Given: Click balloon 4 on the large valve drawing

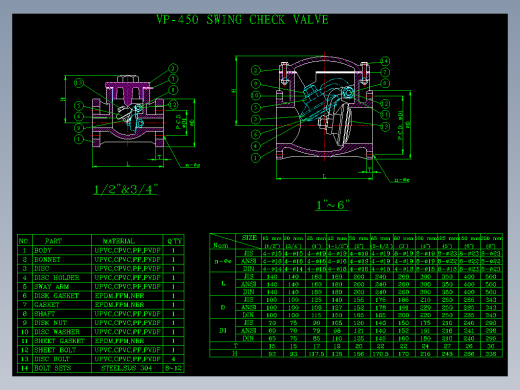Looking at the screenshot, I should pyautogui.click(x=255, y=146).
